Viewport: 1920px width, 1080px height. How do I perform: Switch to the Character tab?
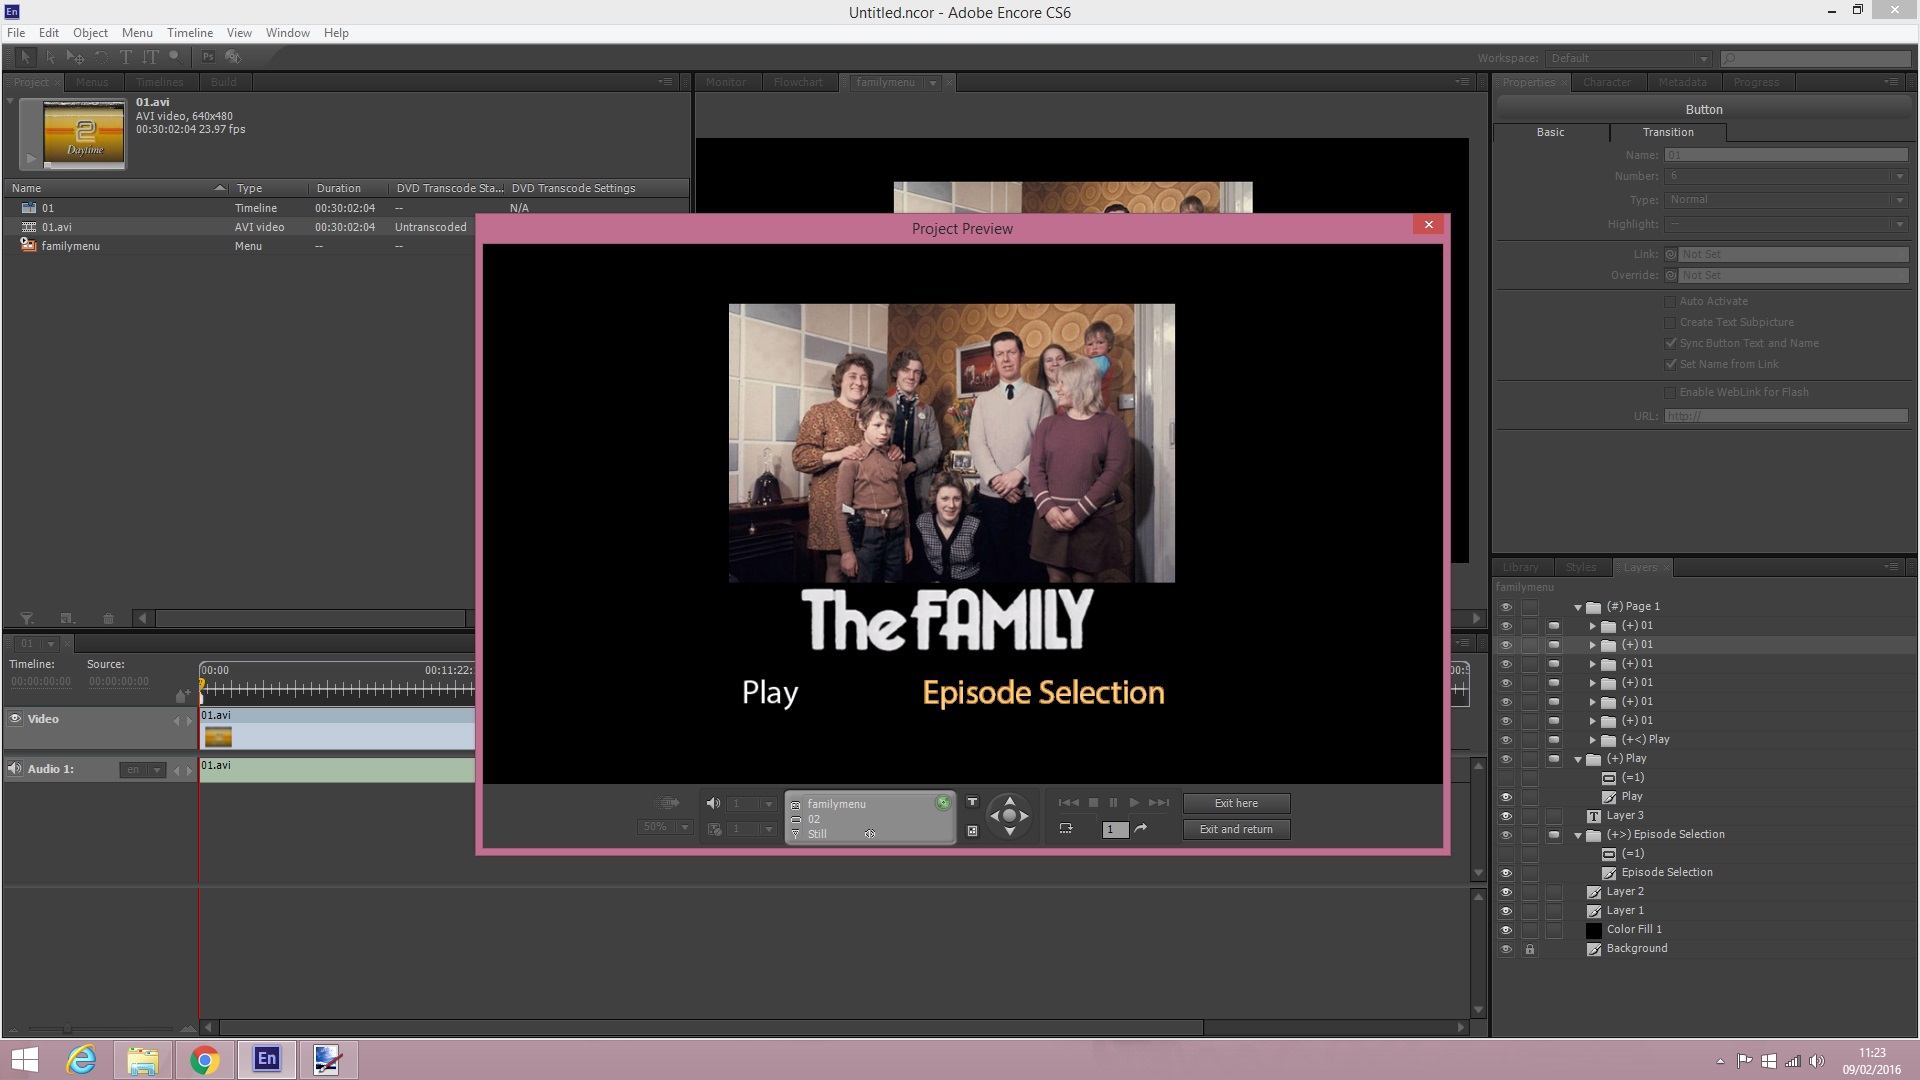(1606, 82)
